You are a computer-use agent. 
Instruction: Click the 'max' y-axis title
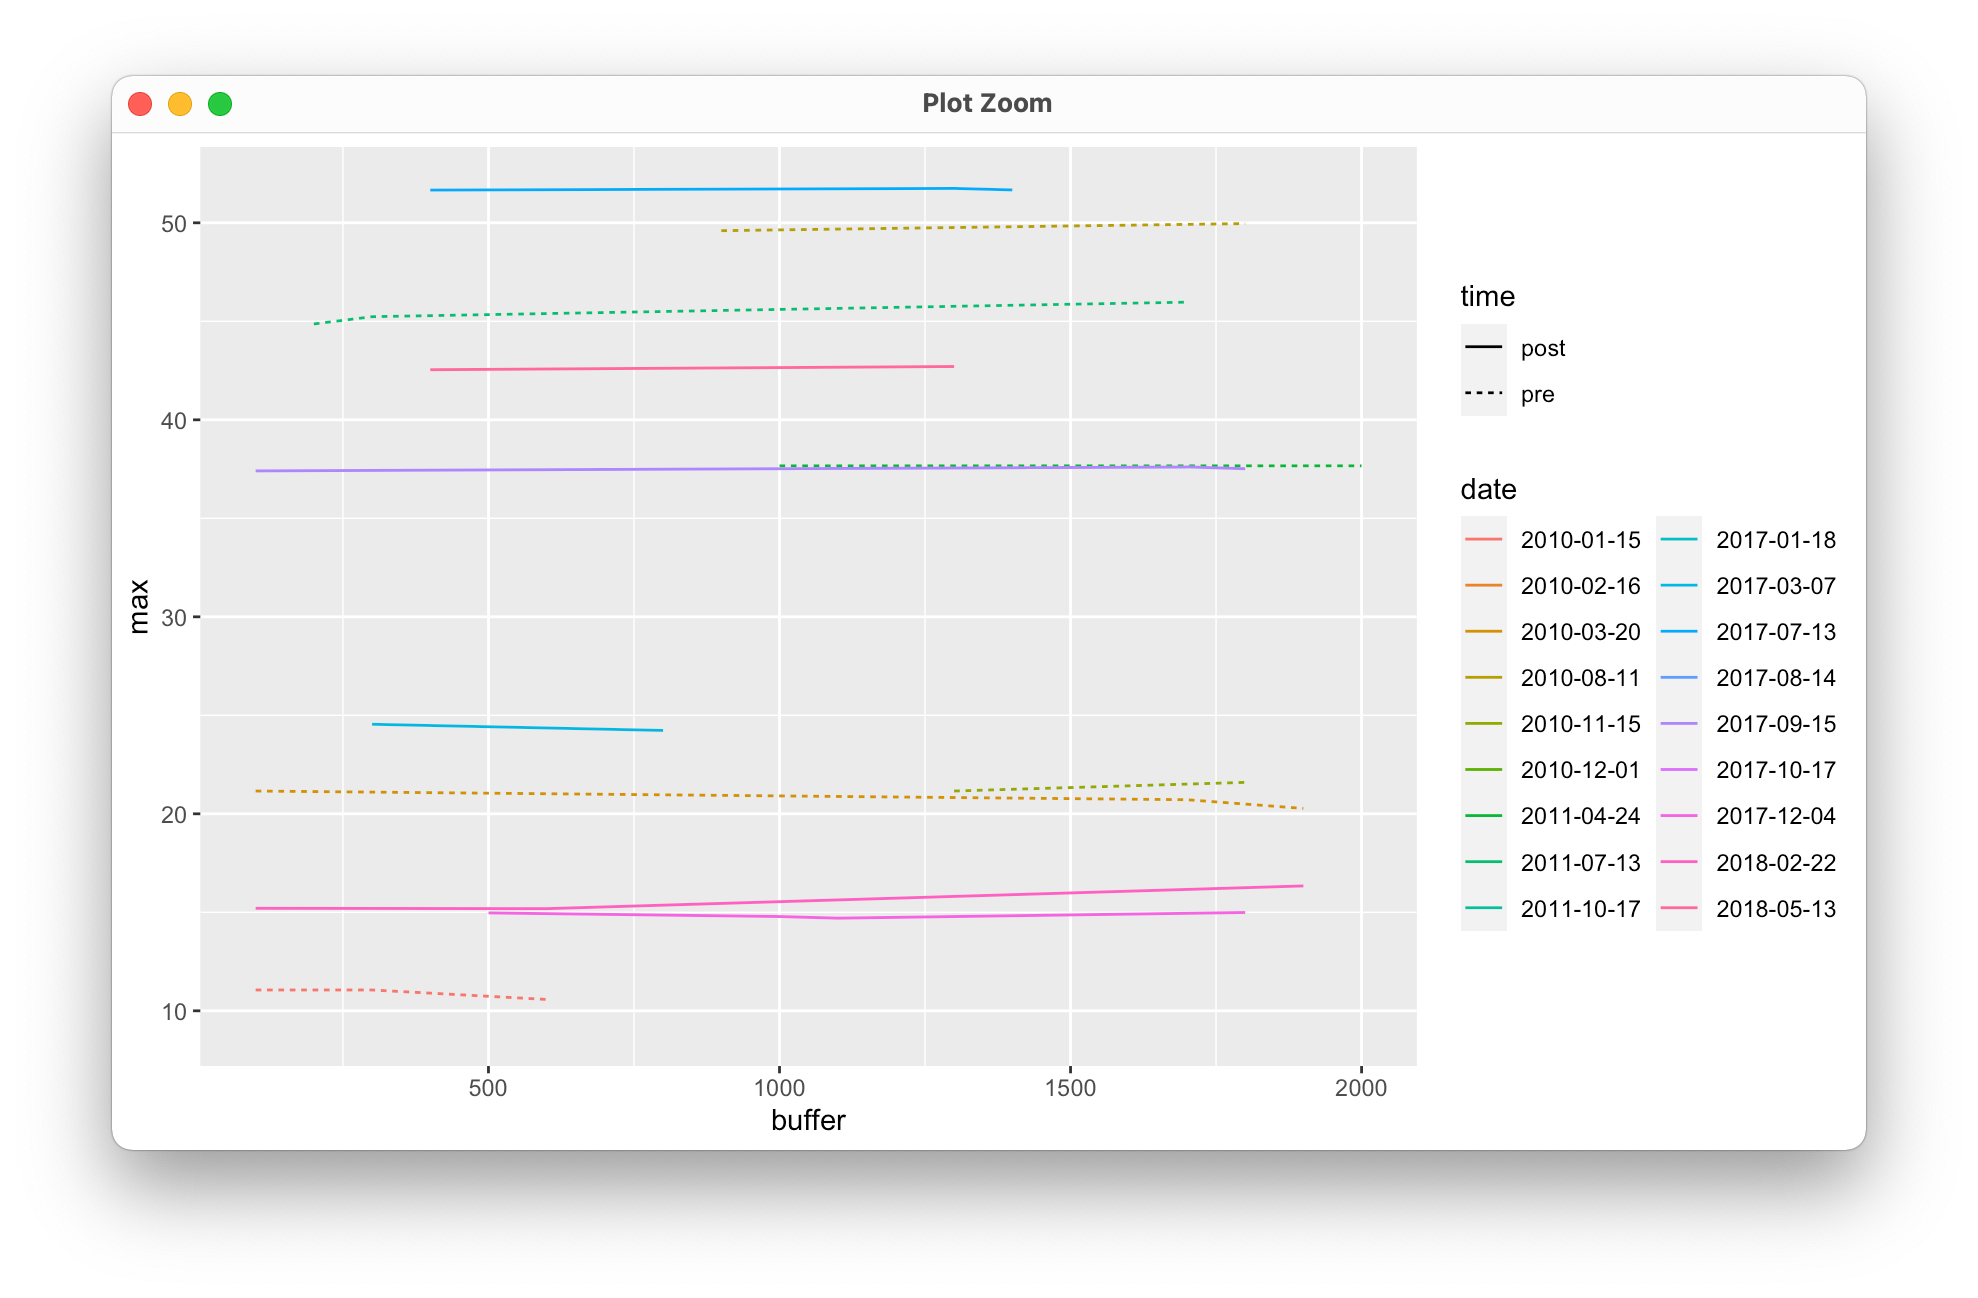click(x=139, y=606)
